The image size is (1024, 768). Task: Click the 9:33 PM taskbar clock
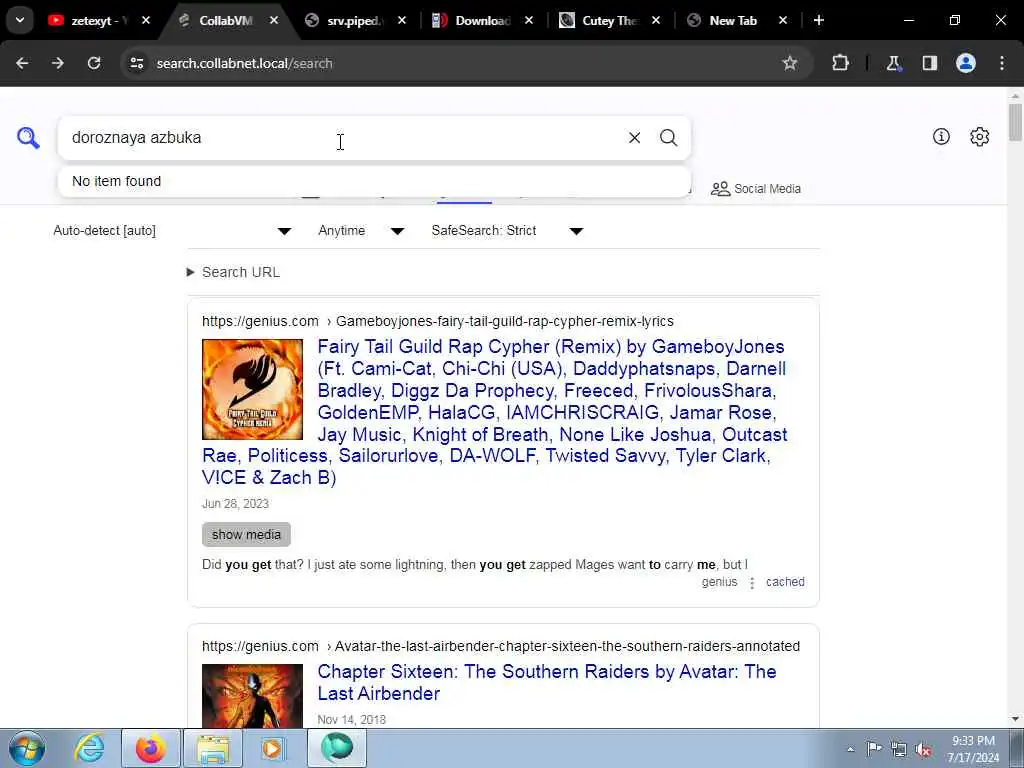point(973,749)
